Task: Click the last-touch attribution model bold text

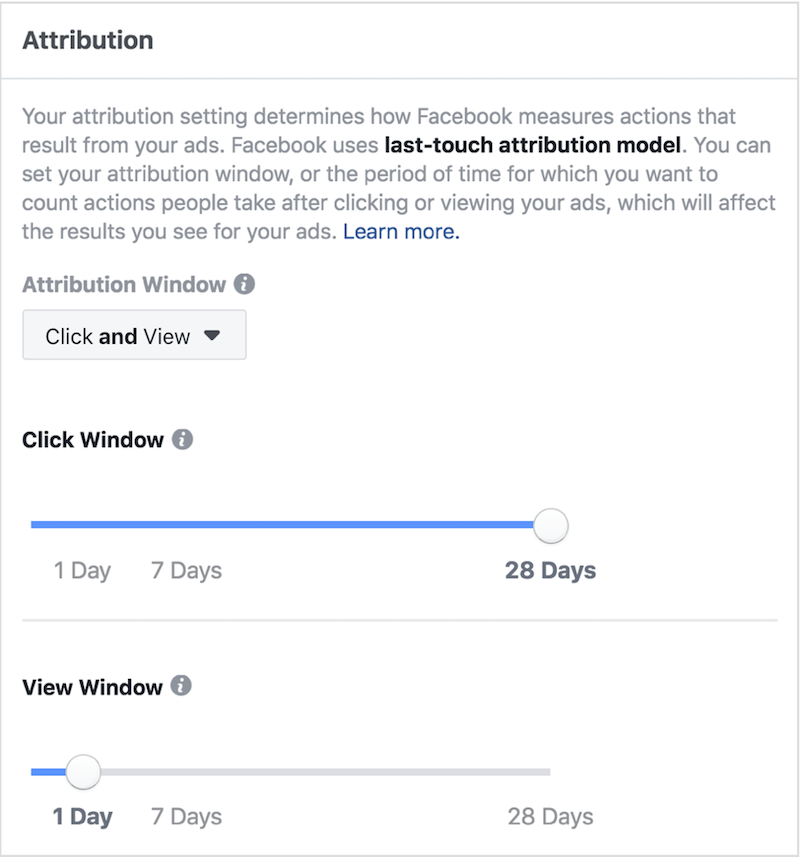Action: pyautogui.click(x=533, y=145)
